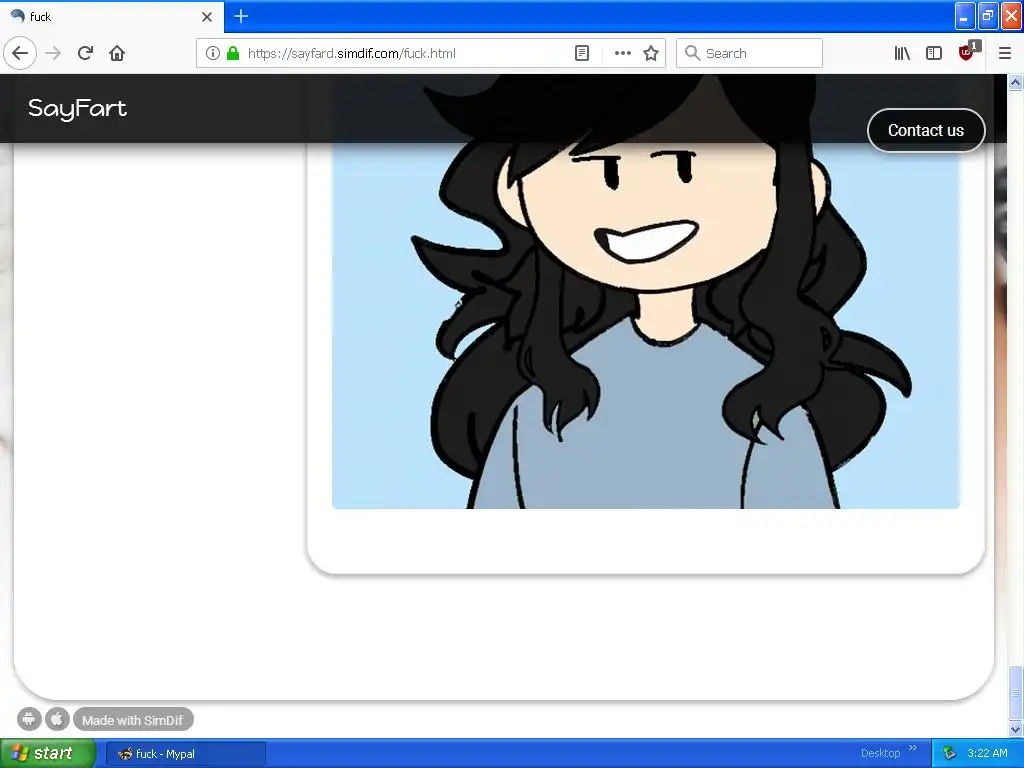The width and height of the screenshot is (1024, 768).
Task: Open a new tab
Action: tap(240, 16)
